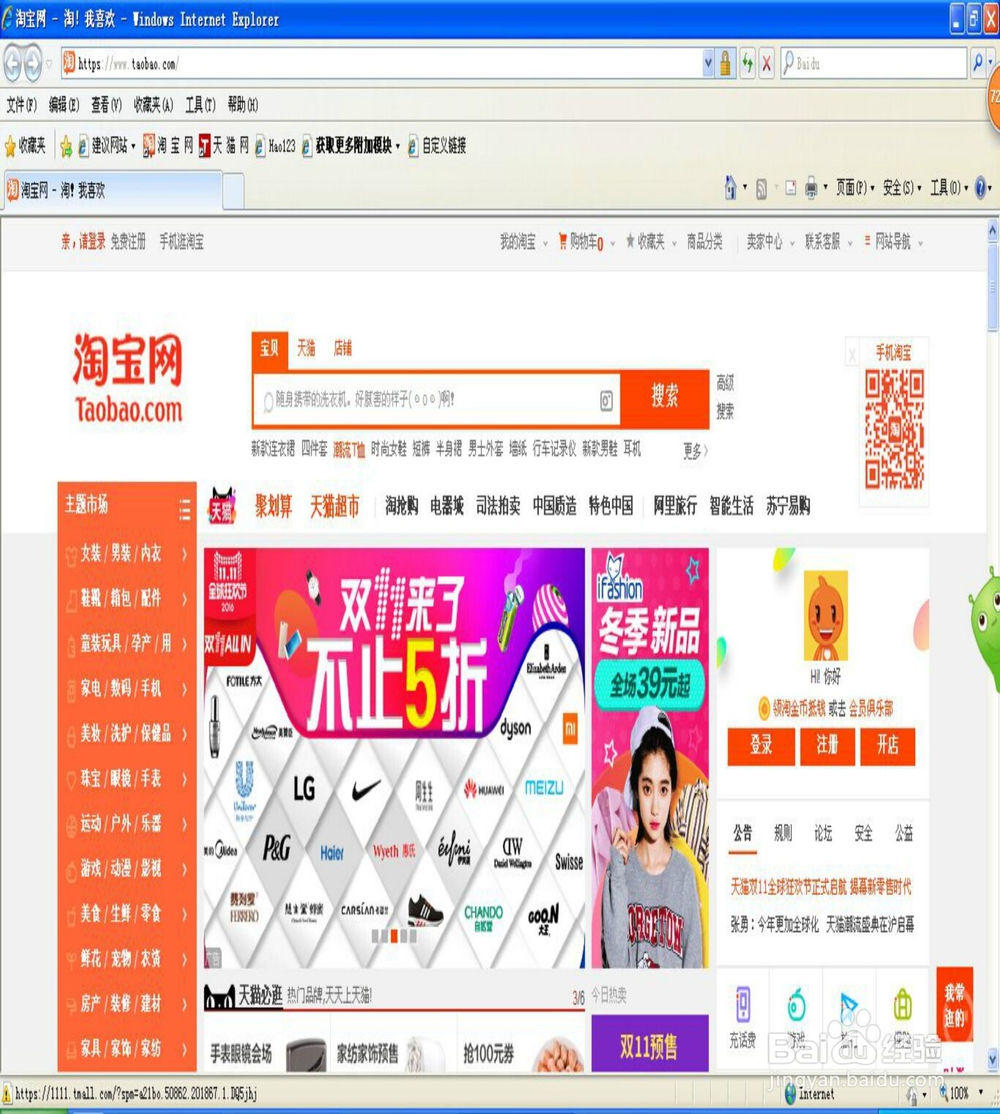Close the 手机淘宝 QR code panel

coord(852,354)
